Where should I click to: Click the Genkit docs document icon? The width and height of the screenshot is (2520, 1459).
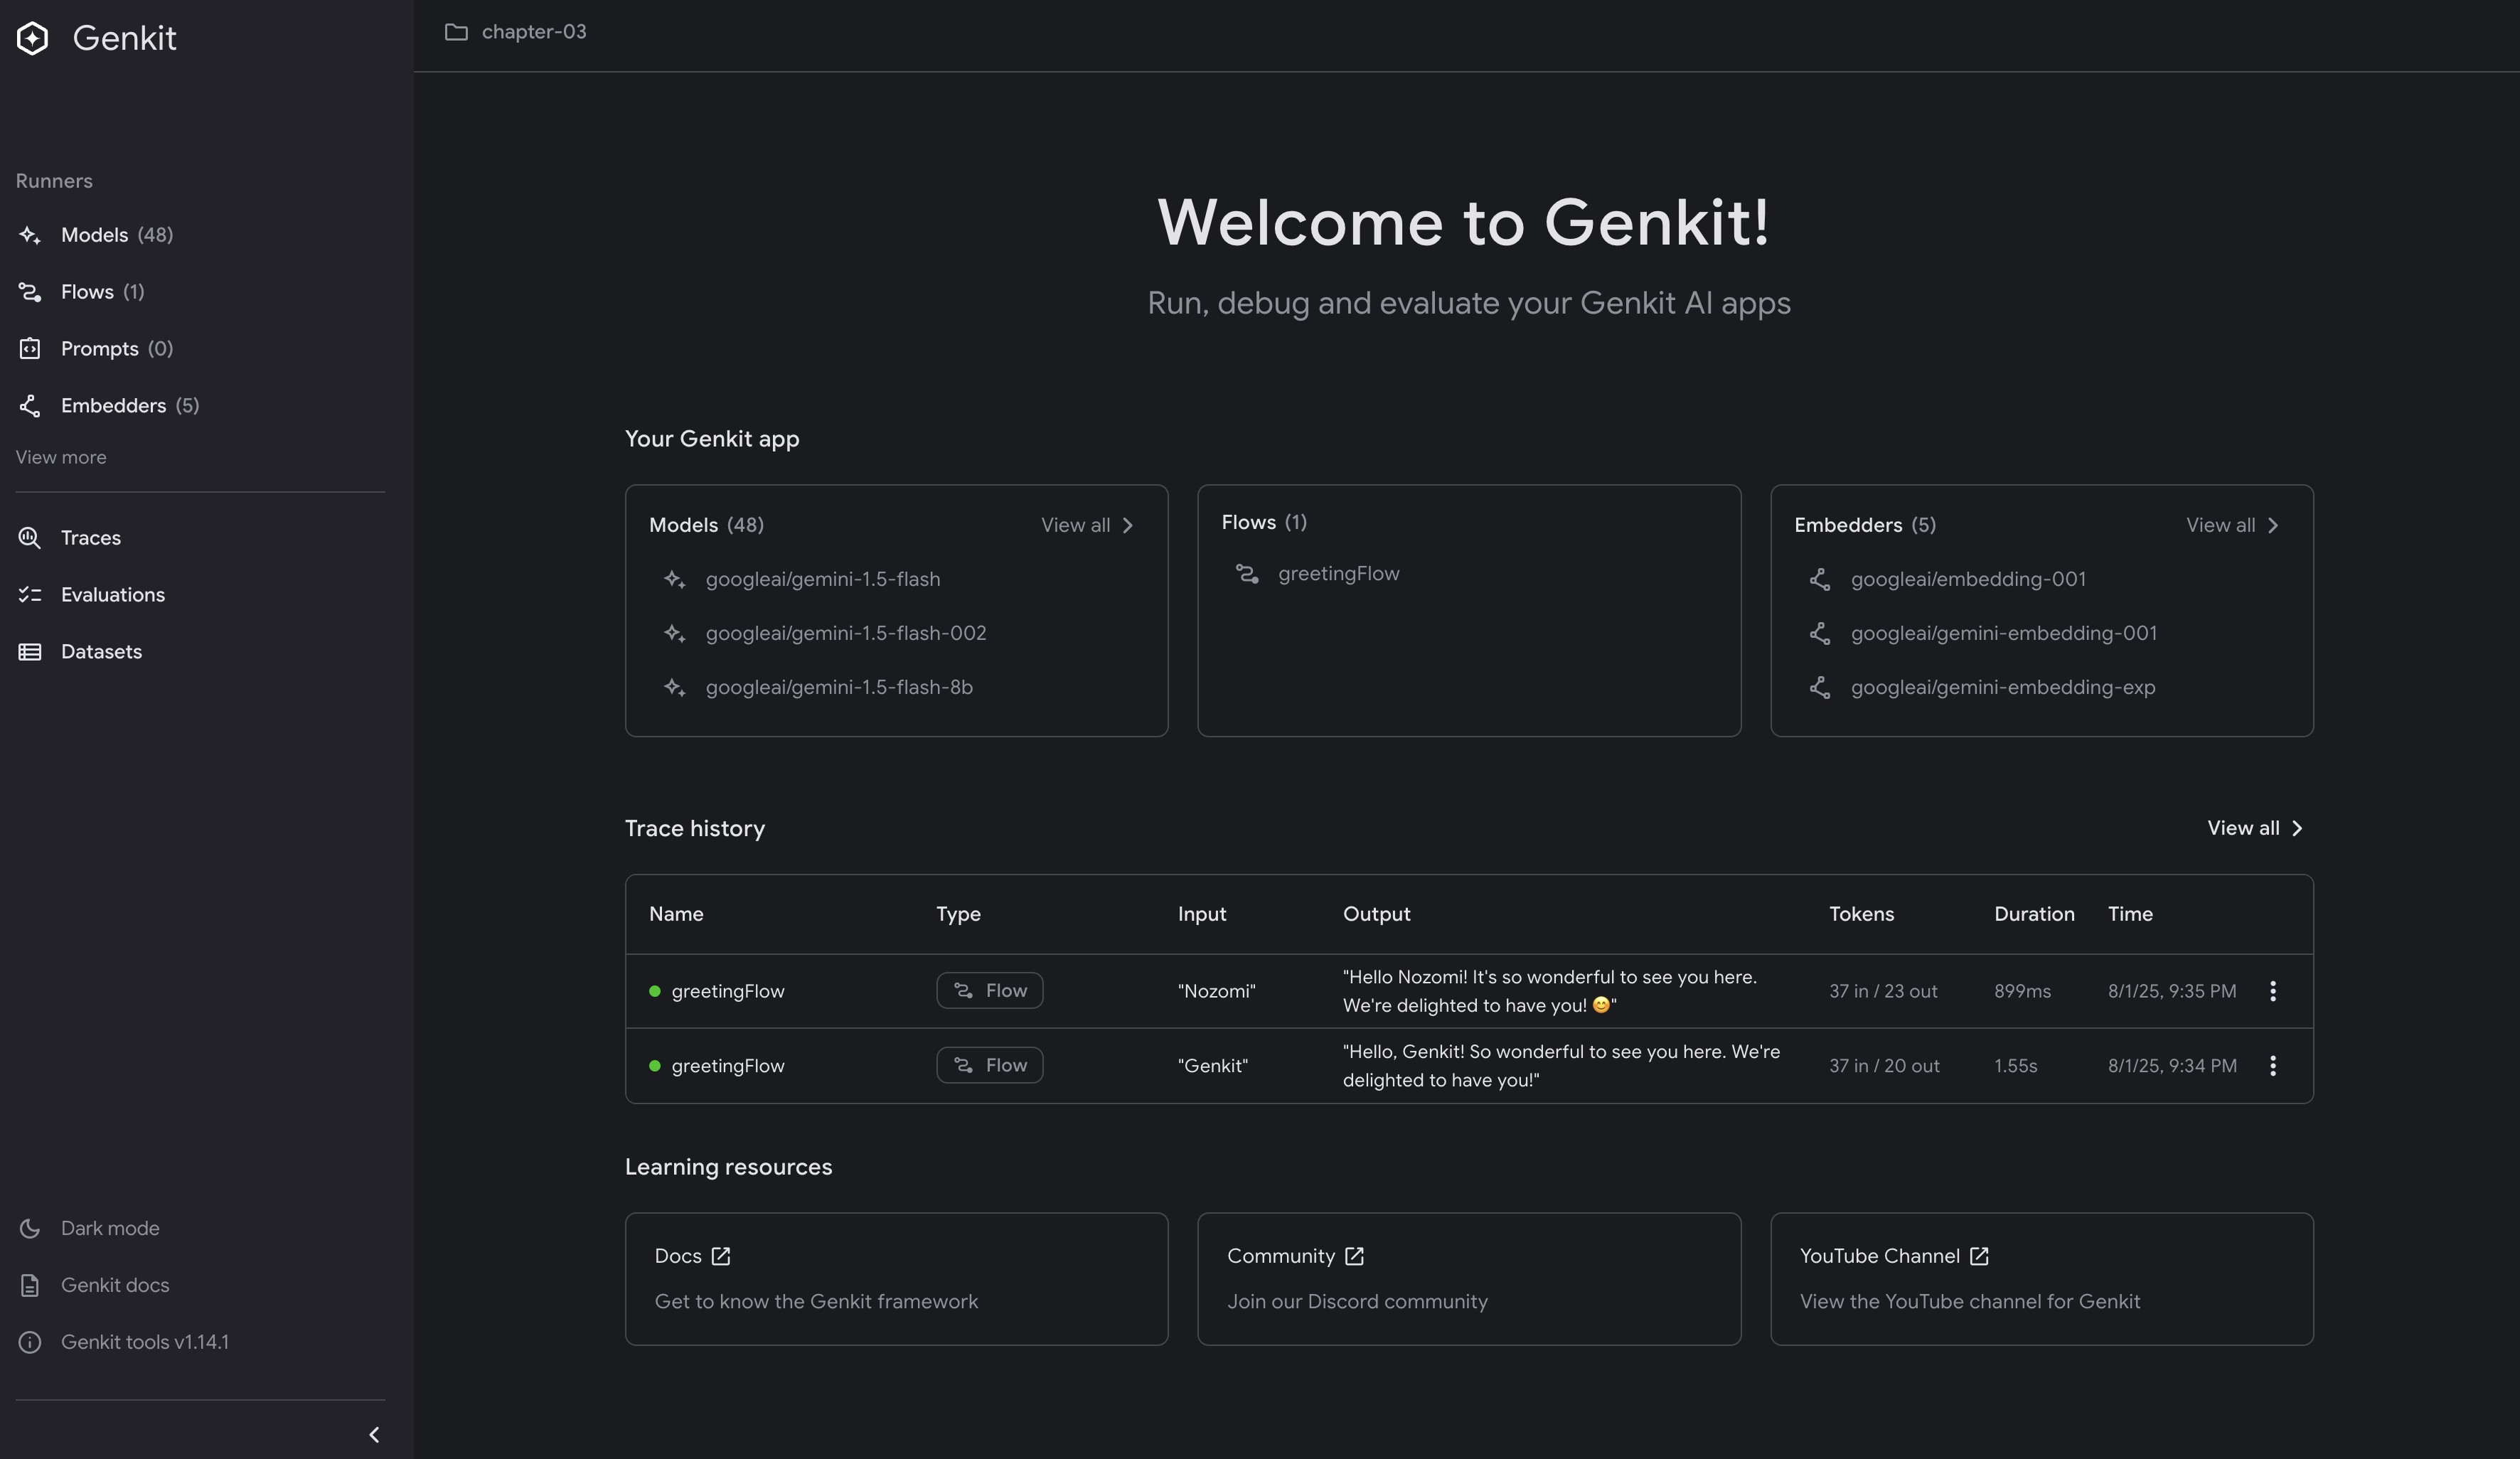click(x=30, y=1286)
